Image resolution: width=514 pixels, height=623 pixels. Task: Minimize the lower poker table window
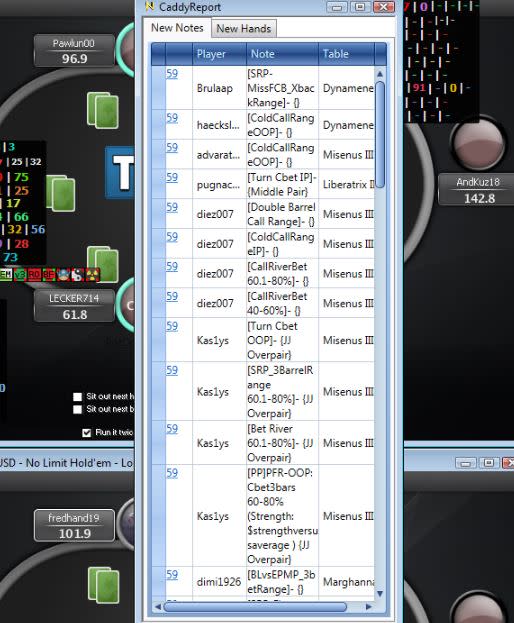466,463
